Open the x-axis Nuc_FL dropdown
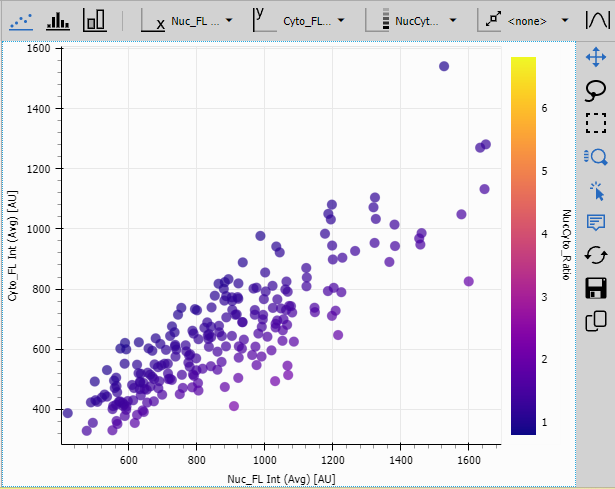The height and width of the screenshot is (489, 615). (202, 21)
